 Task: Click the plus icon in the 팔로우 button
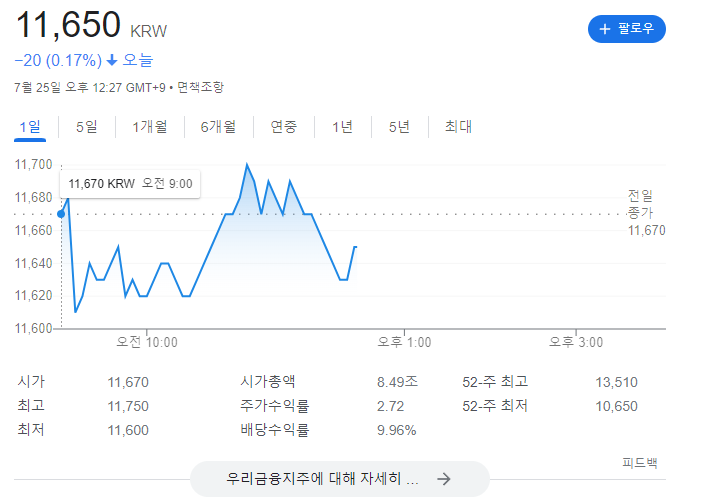605,29
